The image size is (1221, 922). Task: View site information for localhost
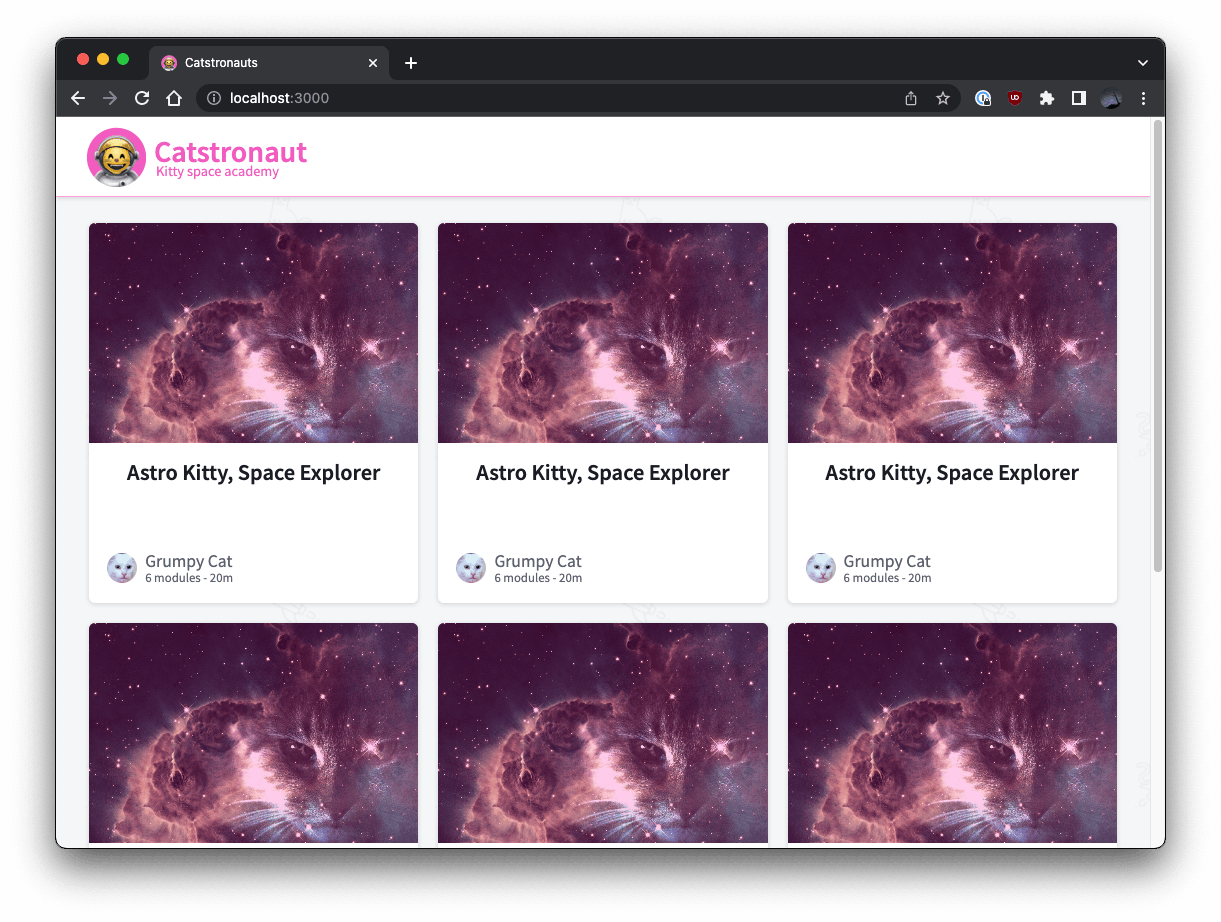[213, 98]
